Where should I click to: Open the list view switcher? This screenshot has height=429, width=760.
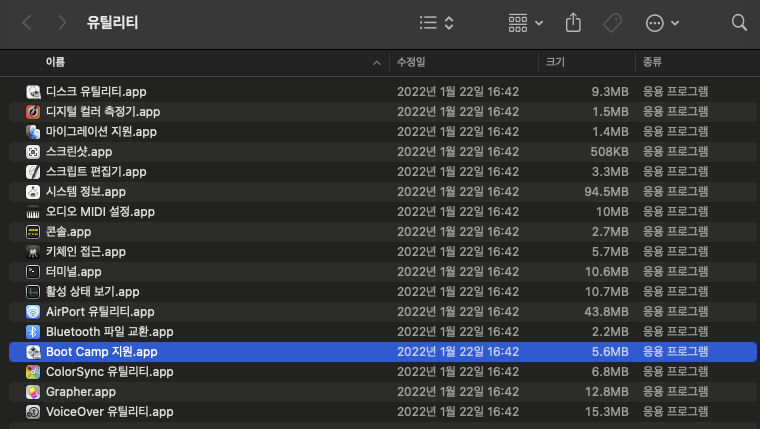click(436, 23)
